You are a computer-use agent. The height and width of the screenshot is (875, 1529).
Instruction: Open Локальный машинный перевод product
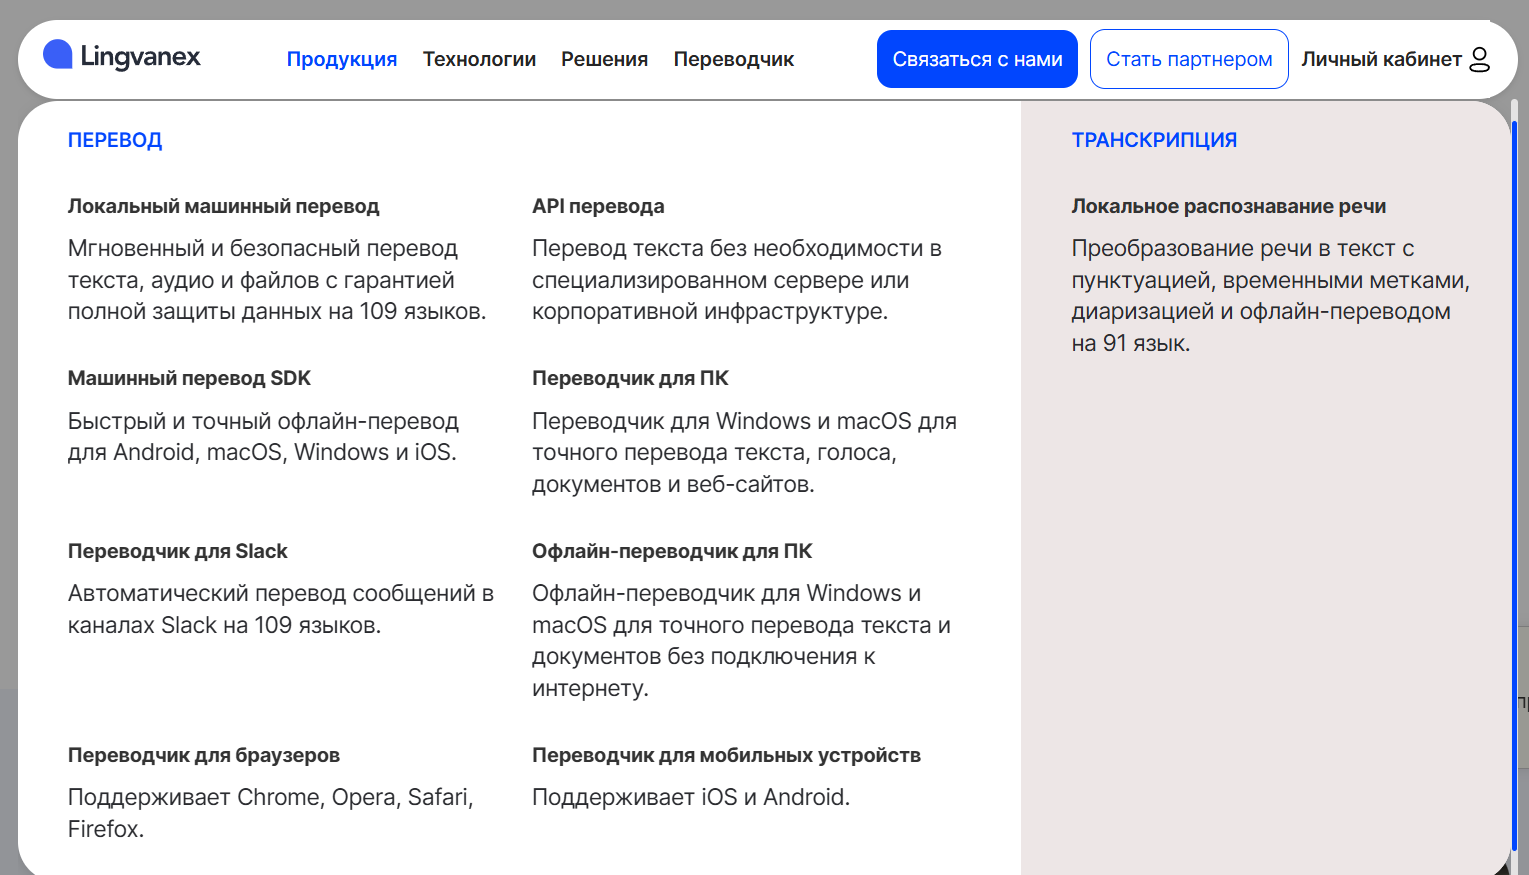(223, 207)
